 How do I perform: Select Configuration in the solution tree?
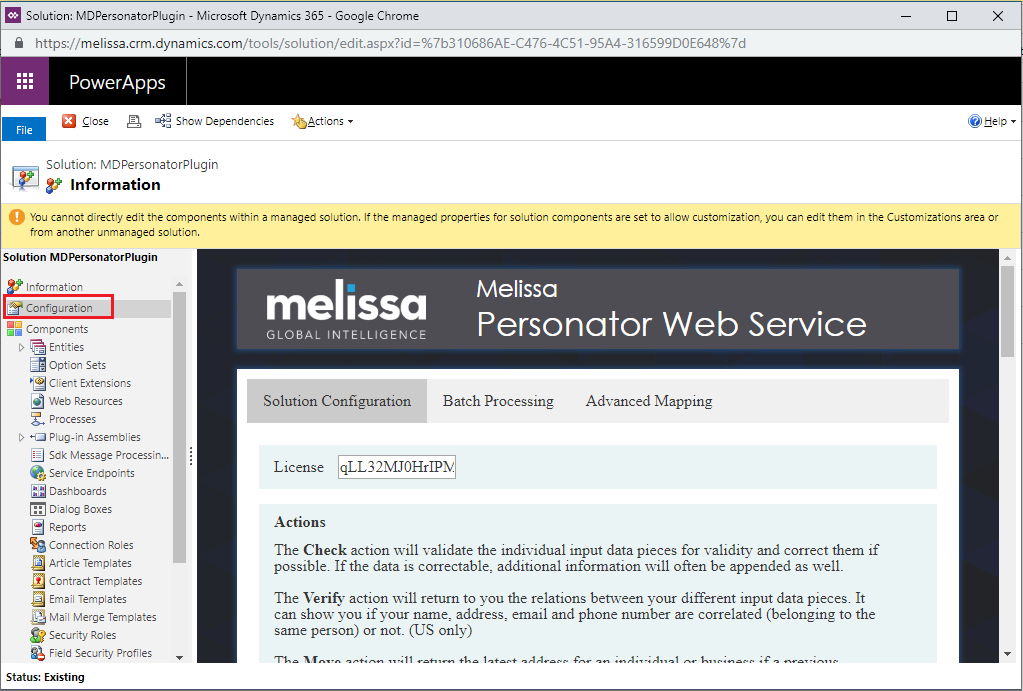[x=59, y=308]
